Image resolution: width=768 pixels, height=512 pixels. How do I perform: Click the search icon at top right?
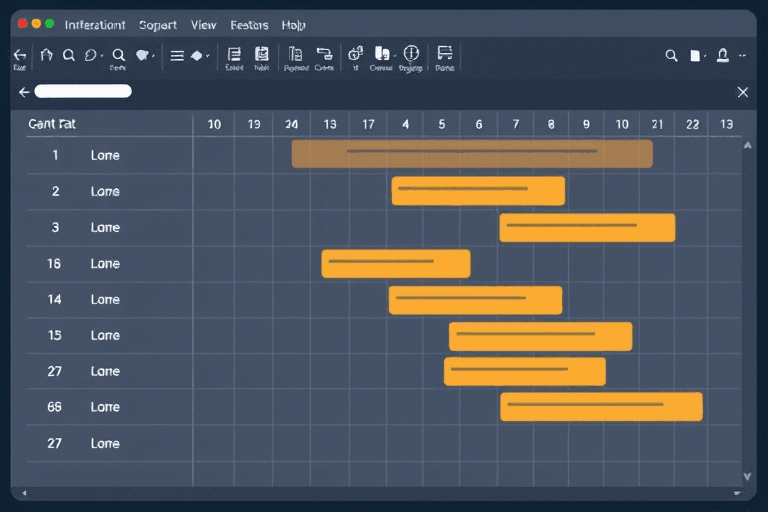pyautogui.click(x=672, y=56)
